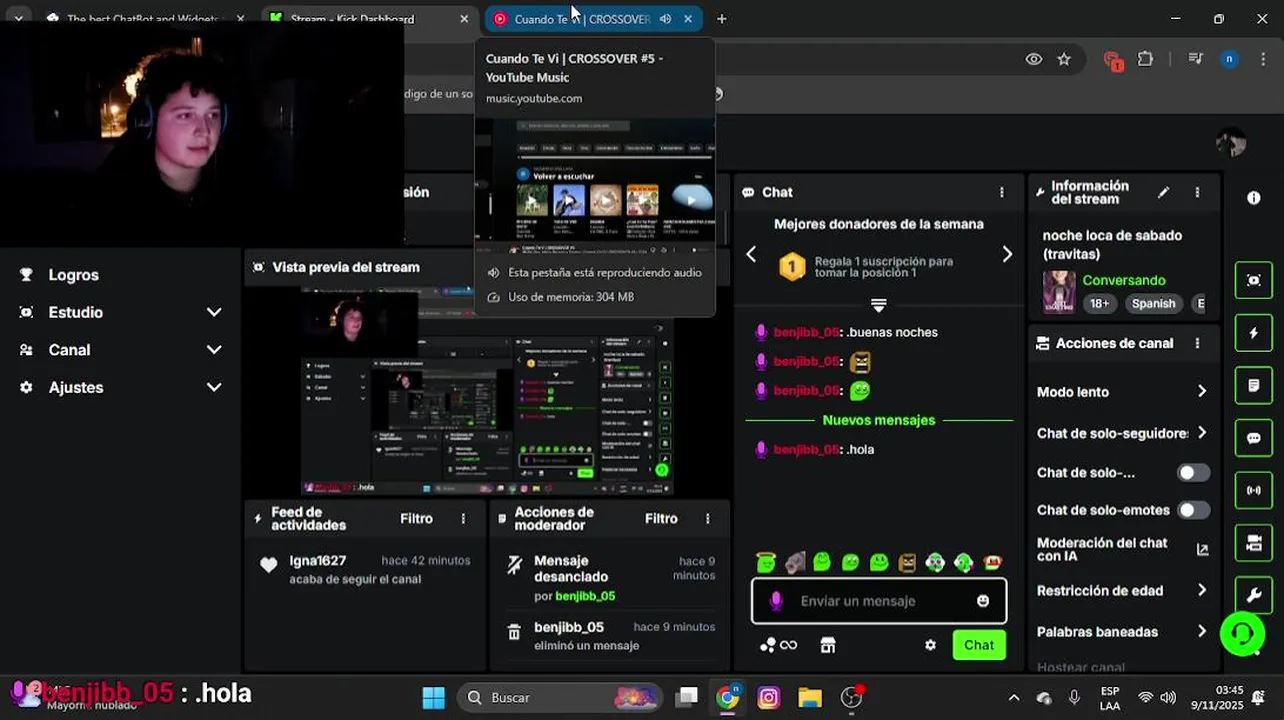
Task: Click the channel points infinity icon
Action: [x=778, y=645]
